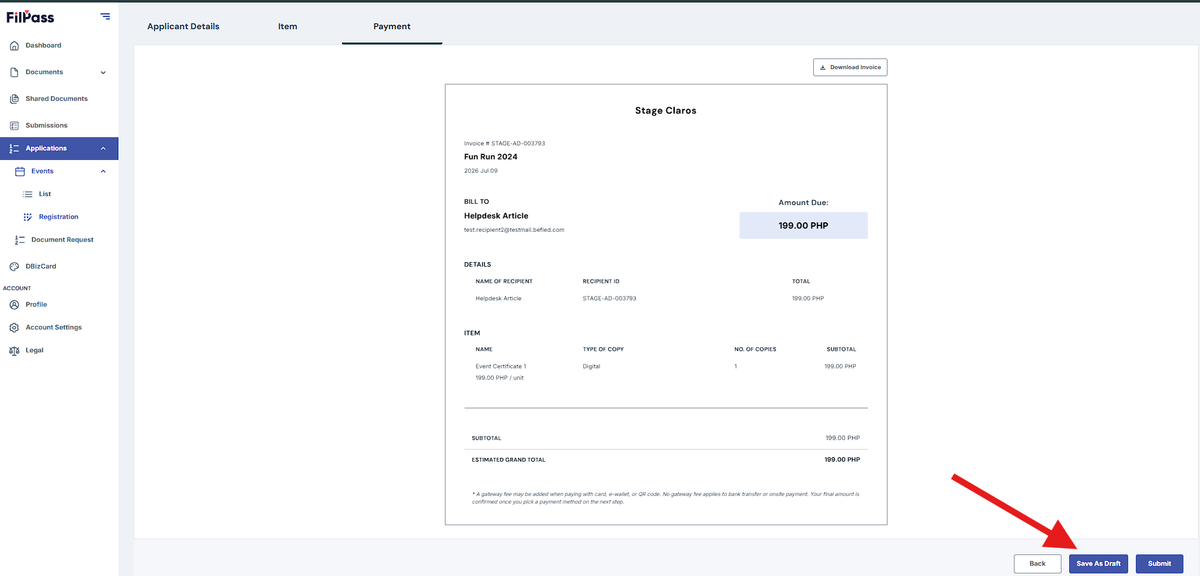Click the Helpdesk Article name under Bill To
This screenshot has height=576, width=1200.
[x=496, y=216]
